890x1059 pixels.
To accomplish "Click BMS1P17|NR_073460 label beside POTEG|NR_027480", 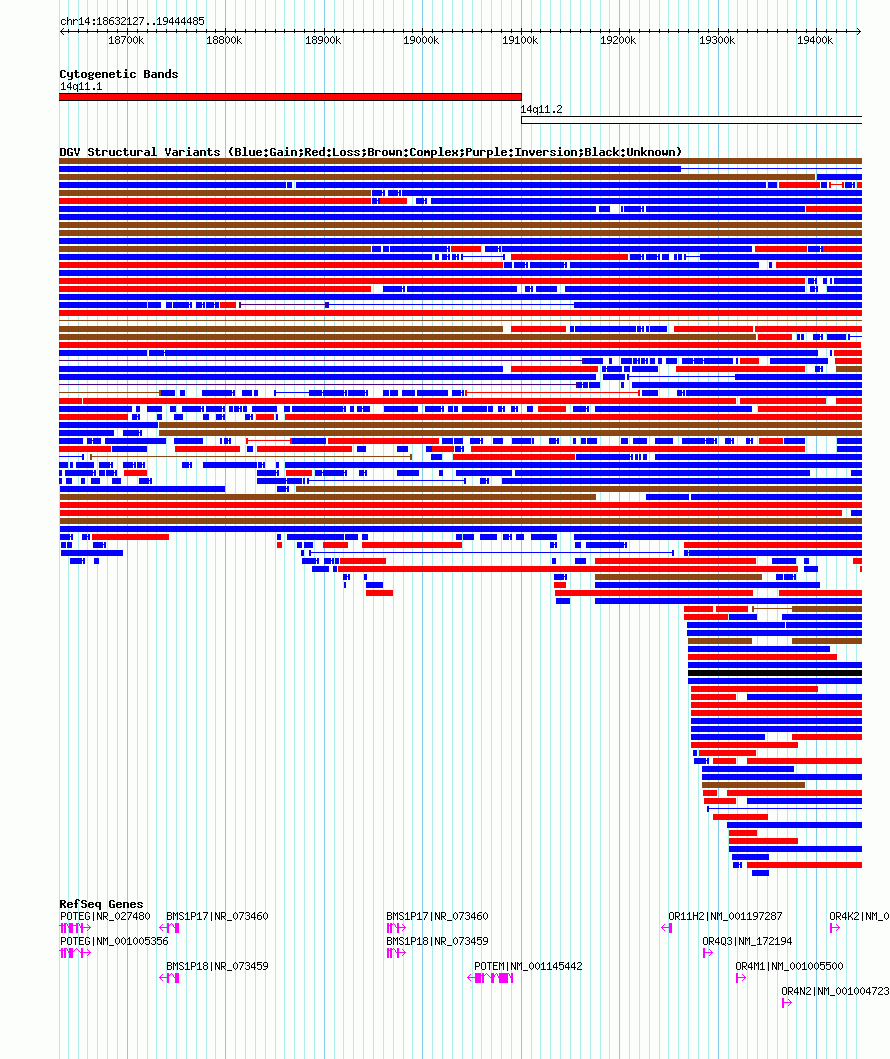I will click(217, 916).
